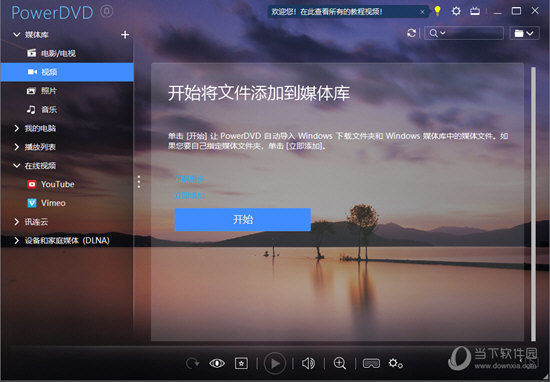The height and width of the screenshot is (382, 550).
Task: Click the notification bell icon beside PowerDVD logo
Action: point(107,12)
